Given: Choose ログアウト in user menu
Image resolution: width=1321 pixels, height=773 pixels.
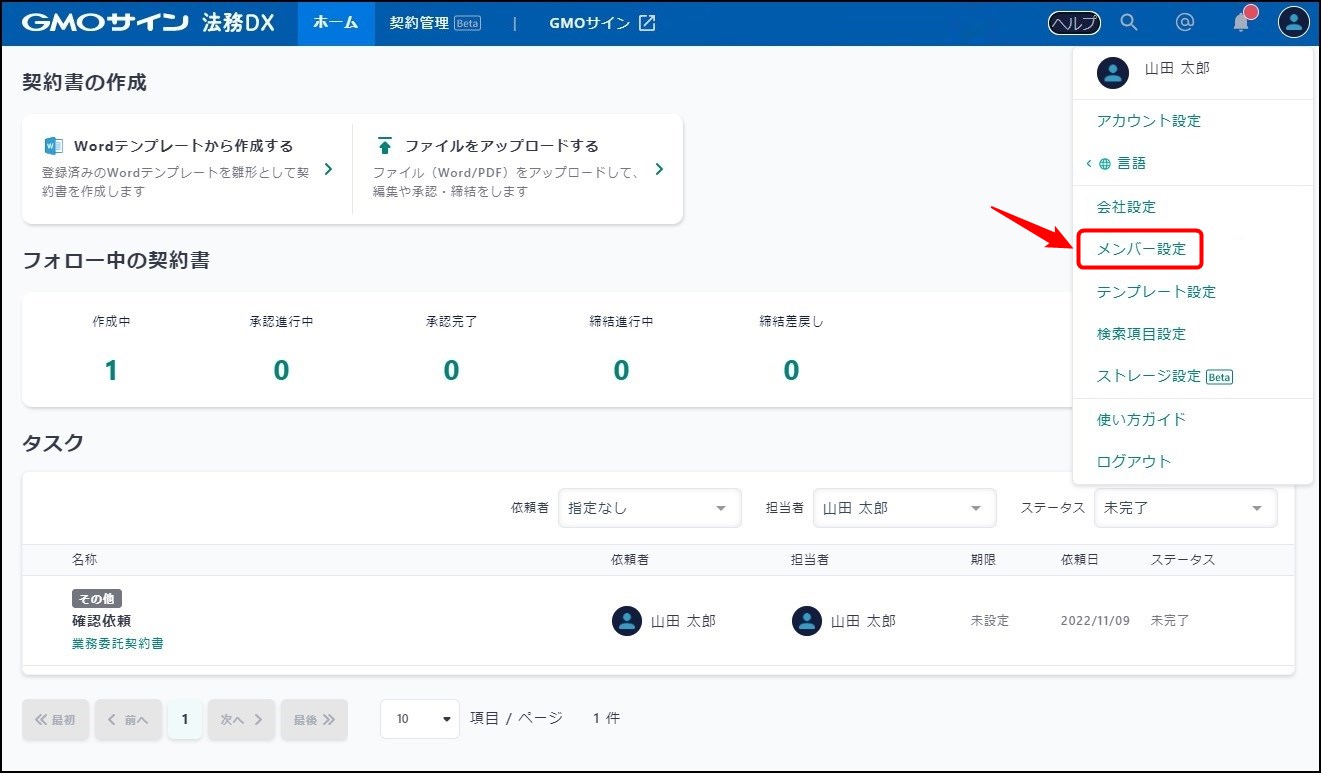Looking at the screenshot, I should pyautogui.click(x=1133, y=461).
